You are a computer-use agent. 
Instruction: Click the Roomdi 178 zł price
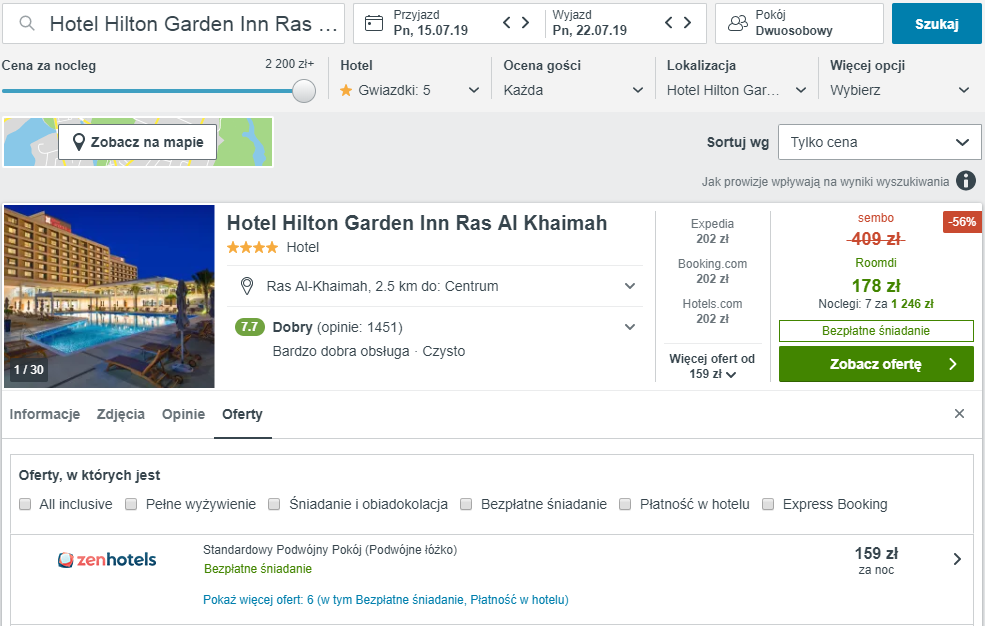coord(876,286)
